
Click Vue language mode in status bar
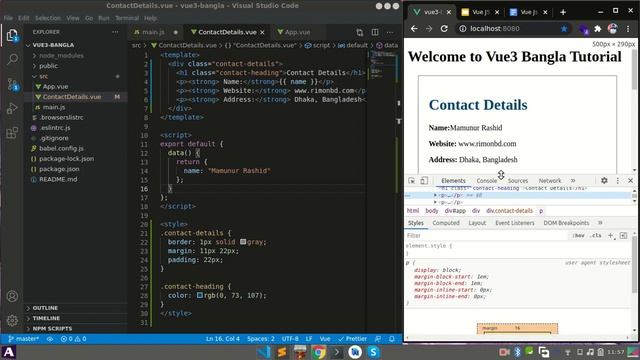[325, 339]
